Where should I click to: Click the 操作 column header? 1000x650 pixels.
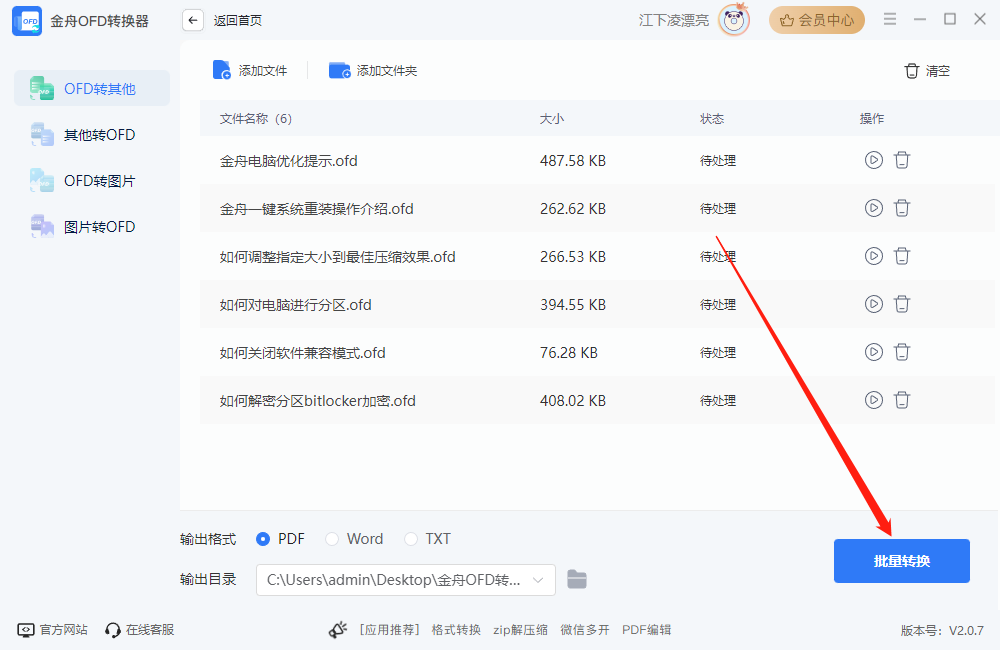click(x=872, y=119)
